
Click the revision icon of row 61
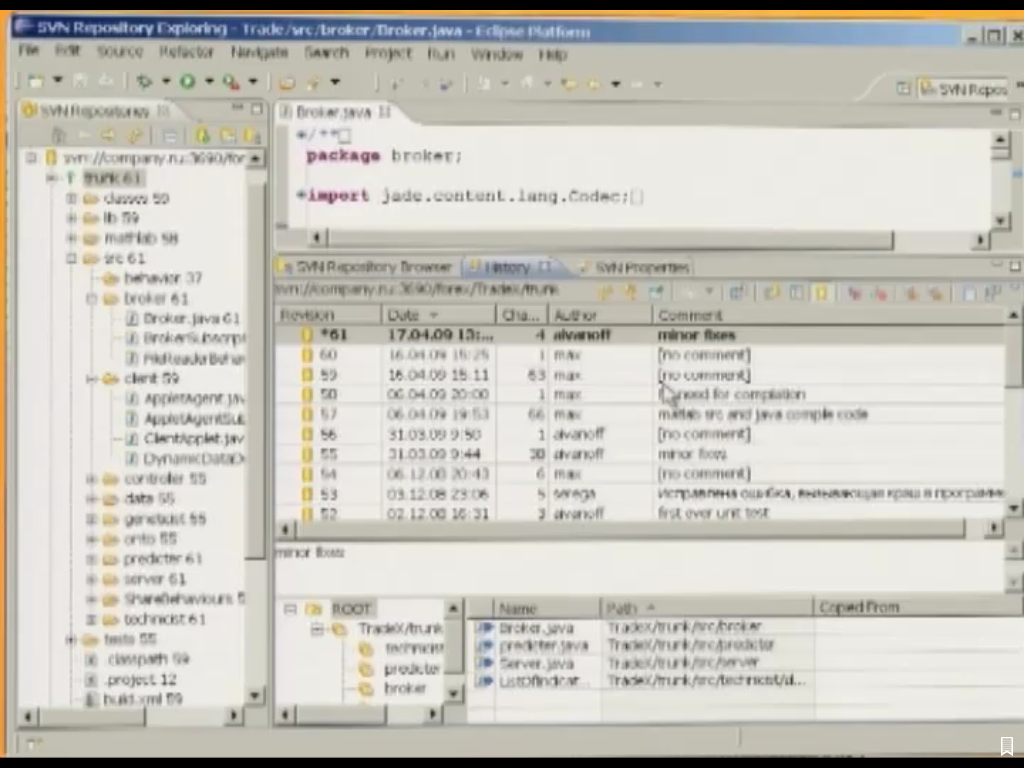306,335
